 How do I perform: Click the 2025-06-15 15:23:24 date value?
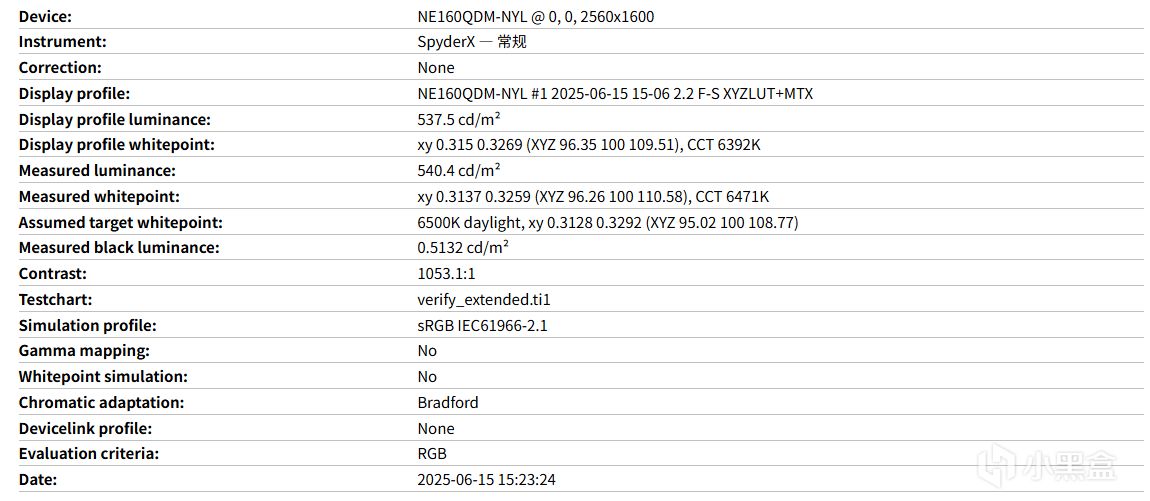coord(486,480)
